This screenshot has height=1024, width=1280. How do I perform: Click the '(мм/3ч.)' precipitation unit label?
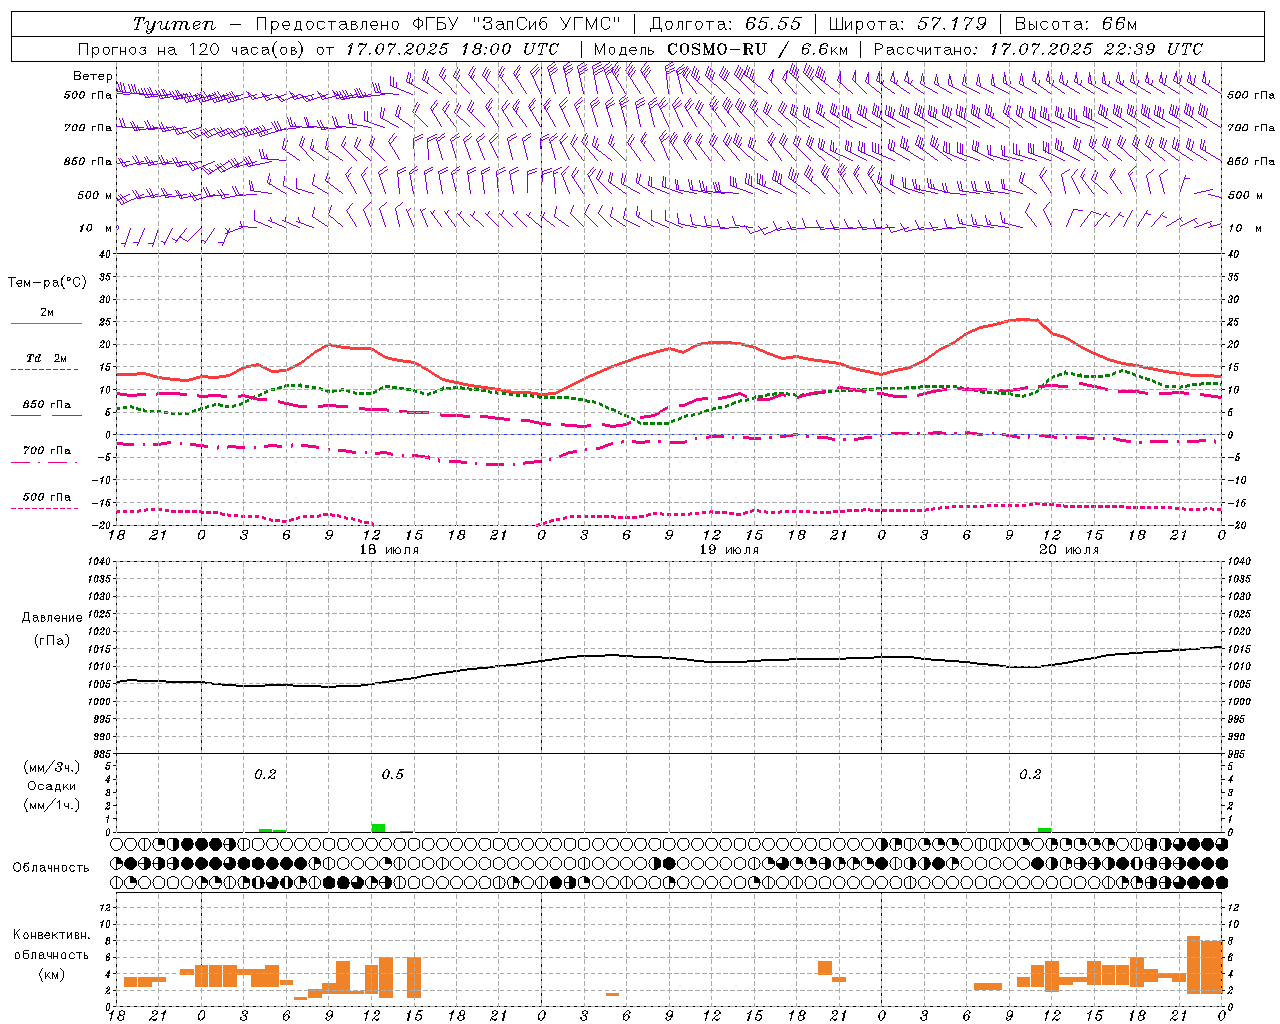[x=52, y=767]
